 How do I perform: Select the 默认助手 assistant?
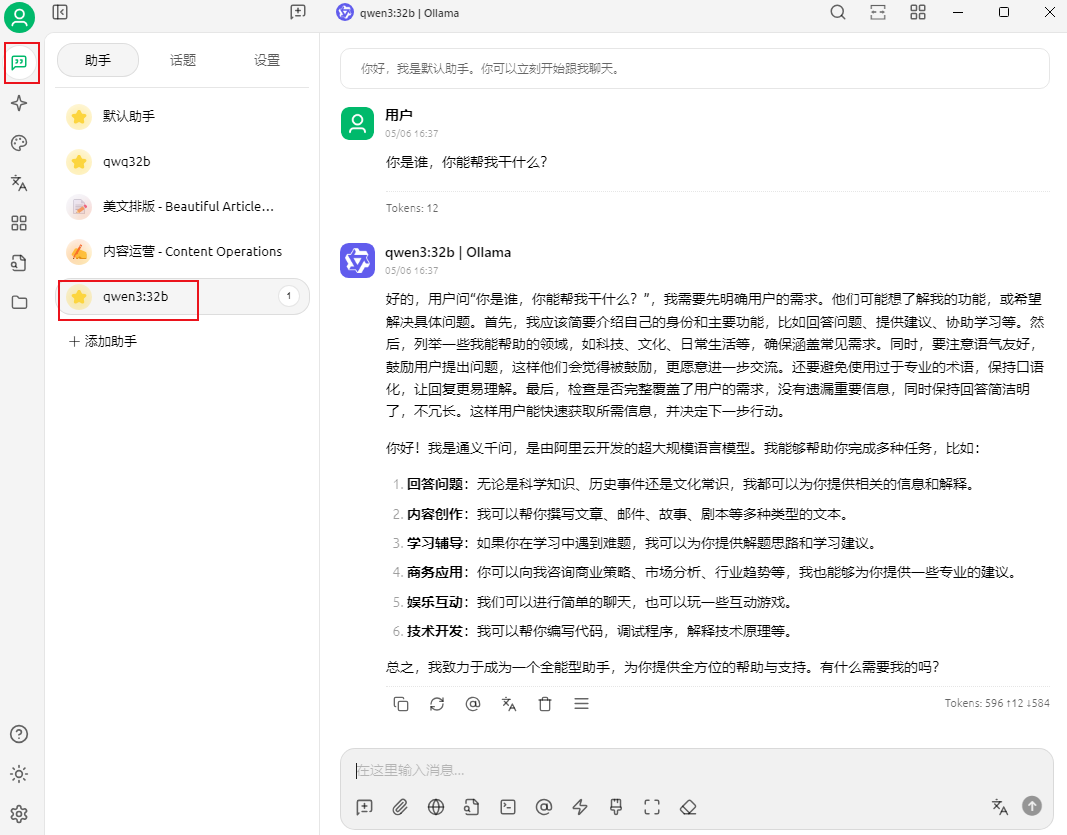(x=182, y=116)
